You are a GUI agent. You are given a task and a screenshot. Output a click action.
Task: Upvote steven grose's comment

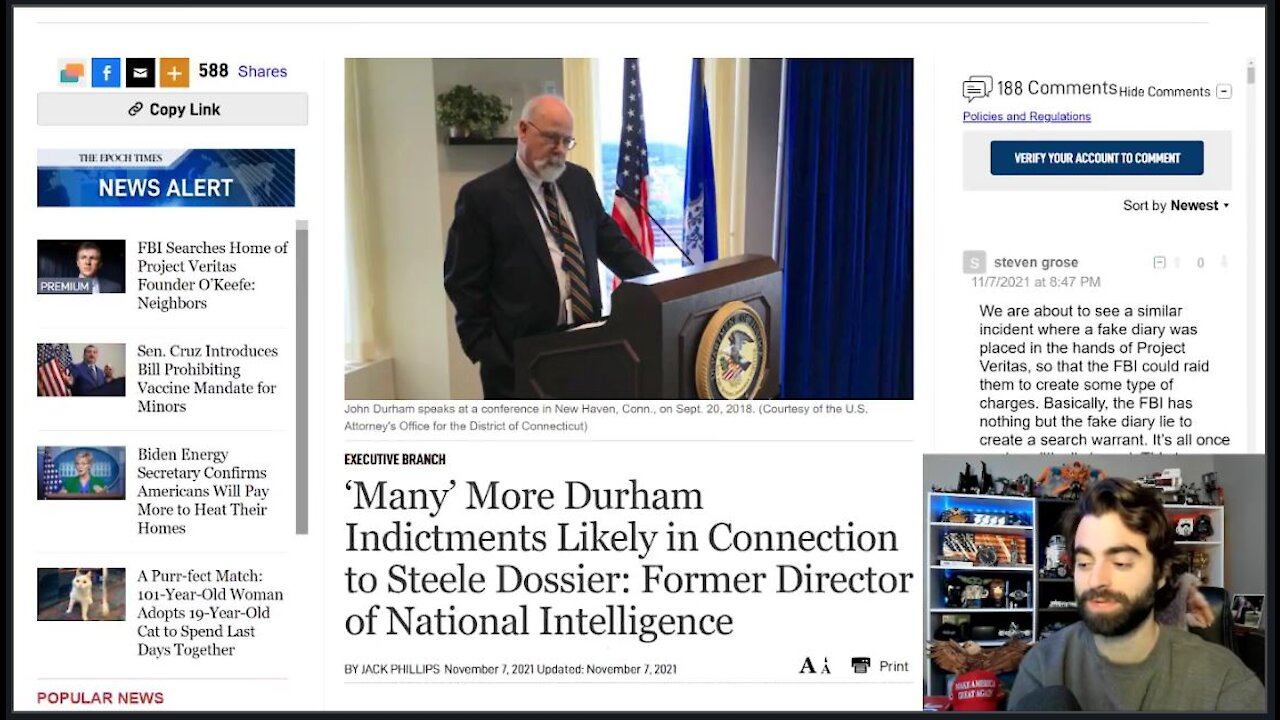[1177, 263]
